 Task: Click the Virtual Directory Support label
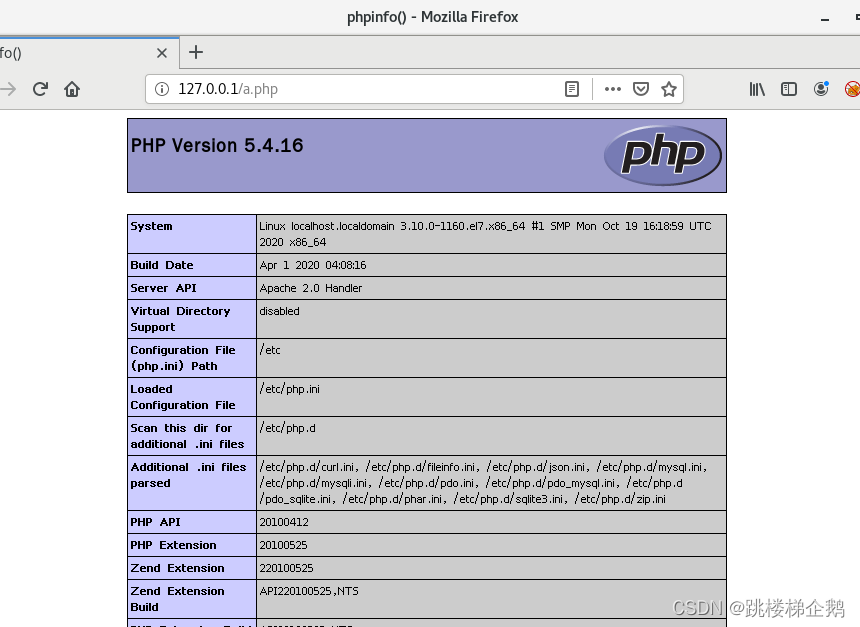tap(180, 319)
